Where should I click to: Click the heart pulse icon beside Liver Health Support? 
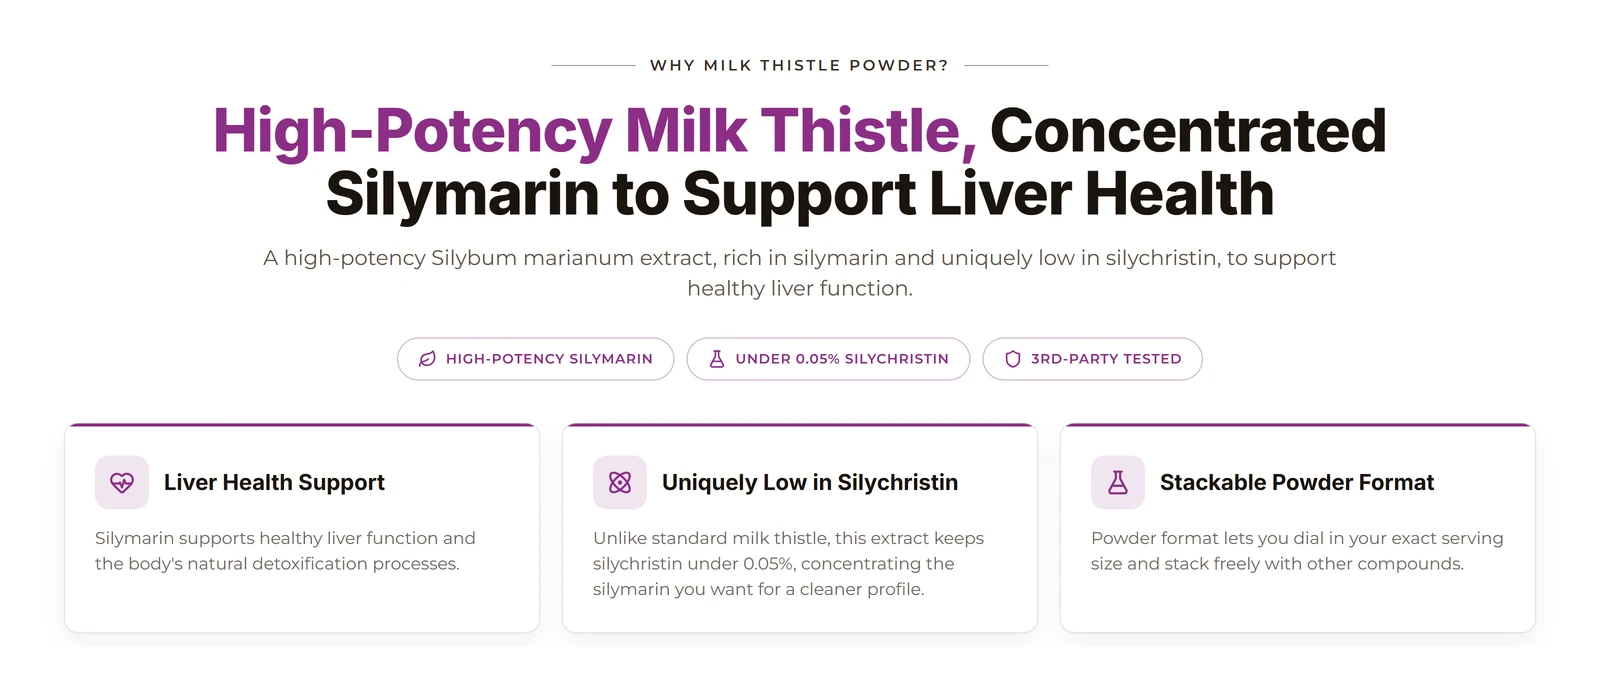click(122, 483)
